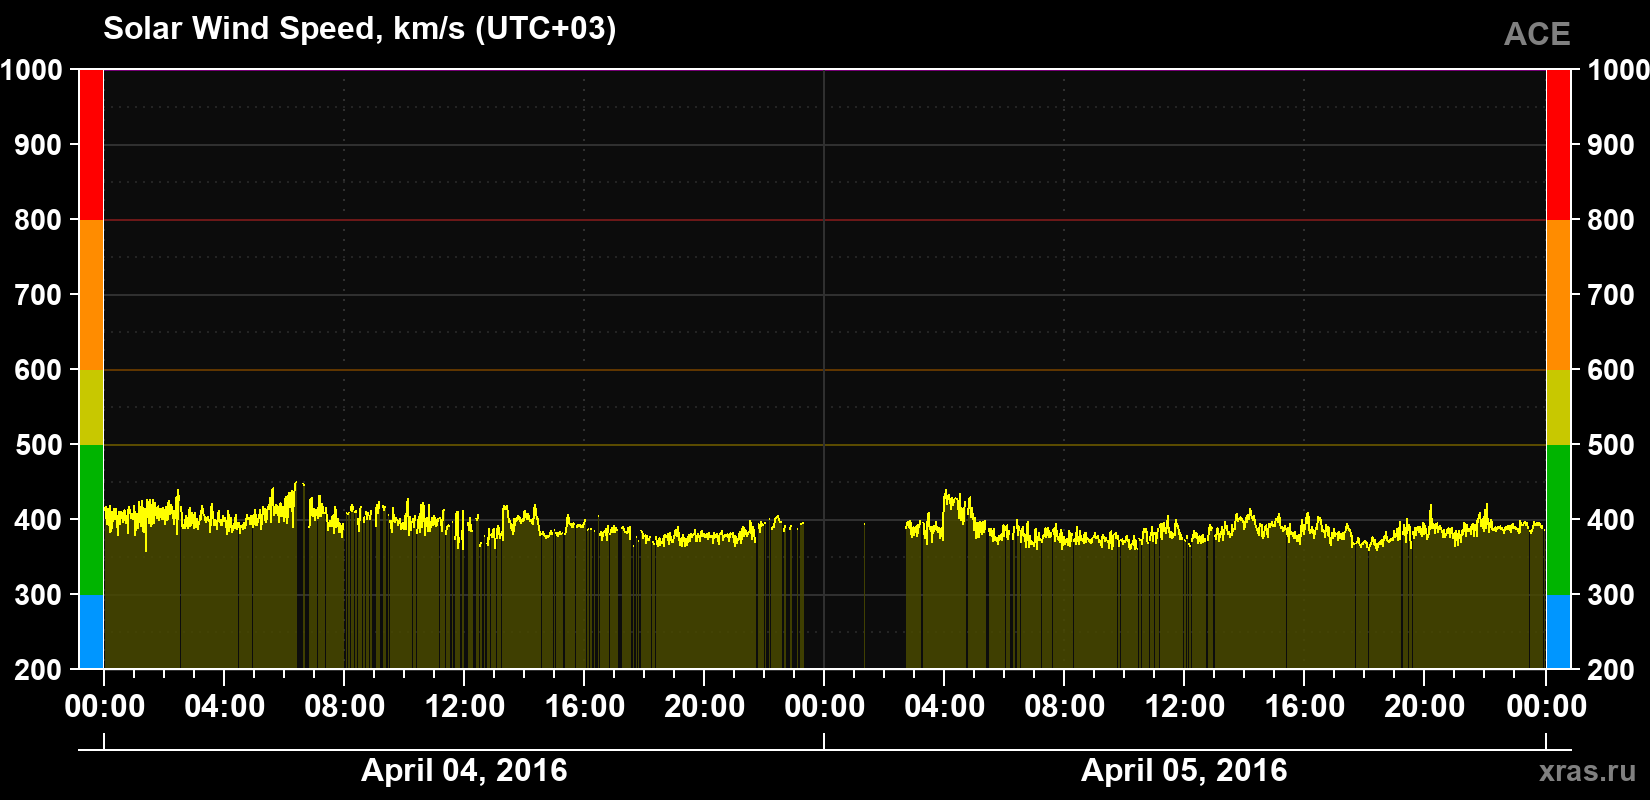1650x800 pixels.
Task: Click the red band on the left speed scale
Action: (x=91, y=145)
